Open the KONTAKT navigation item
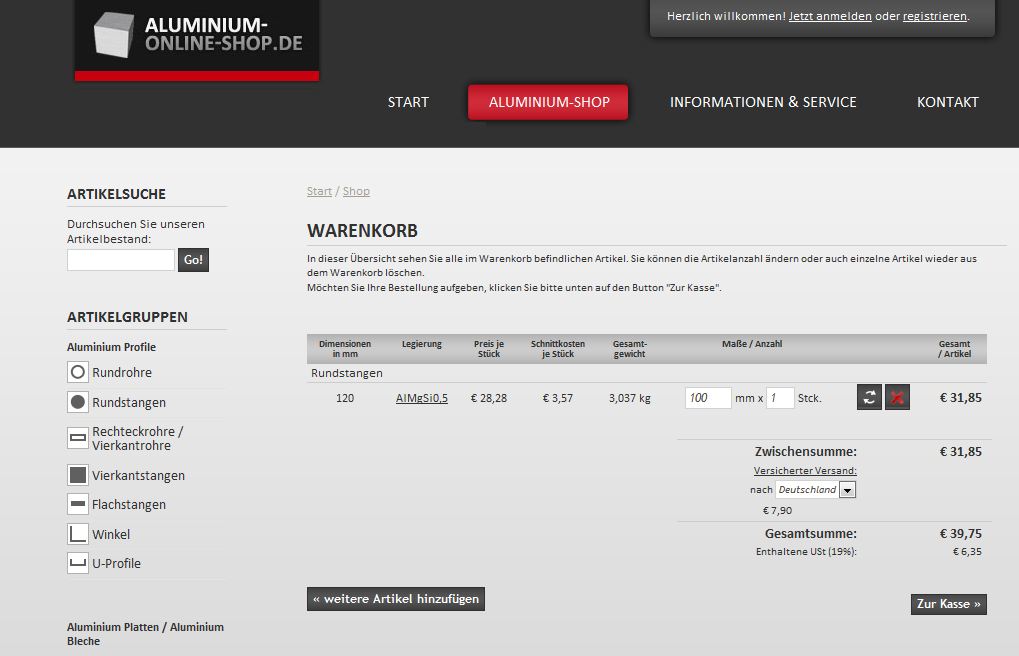Screen dimensions: 1019x656 947,102
